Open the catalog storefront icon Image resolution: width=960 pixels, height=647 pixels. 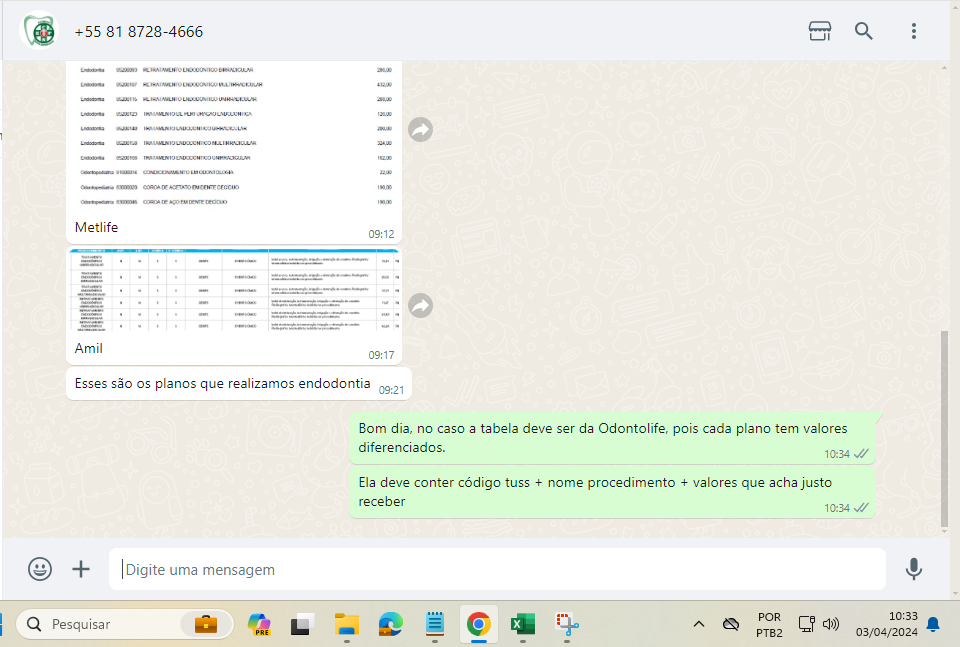tap(819, 31)
